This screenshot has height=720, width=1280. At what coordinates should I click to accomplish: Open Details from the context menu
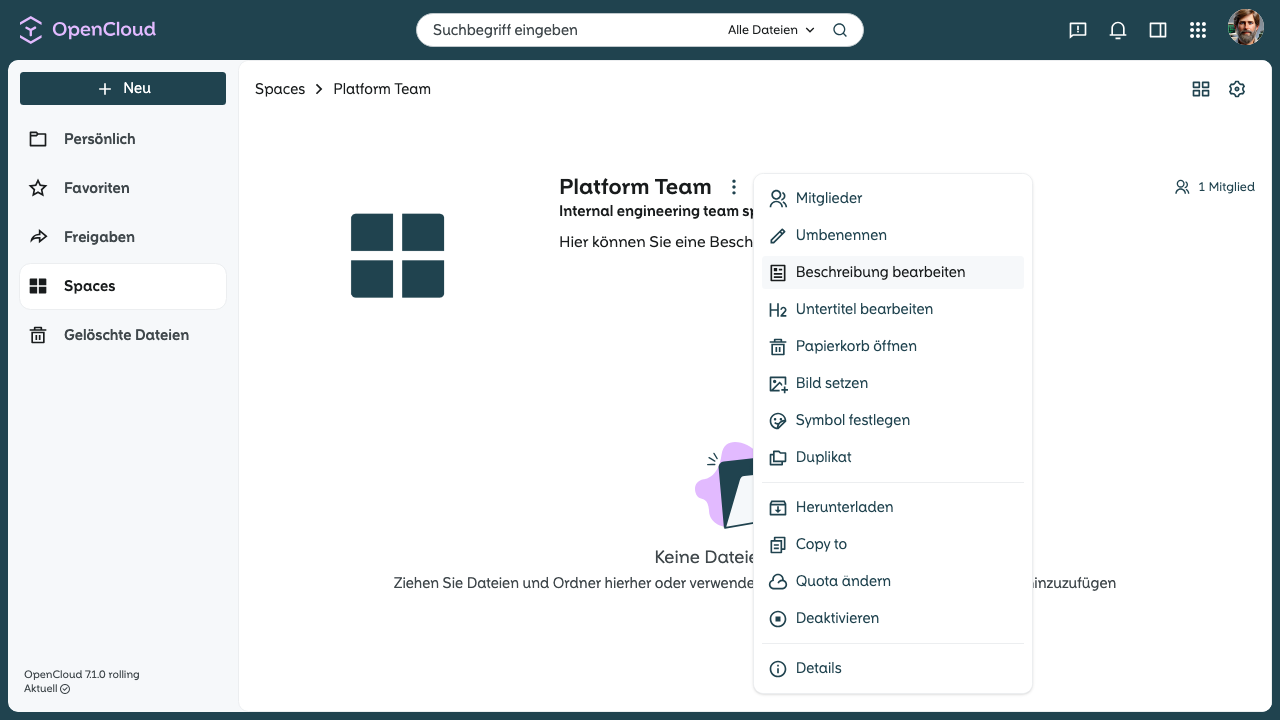click(x=893, y=668)
